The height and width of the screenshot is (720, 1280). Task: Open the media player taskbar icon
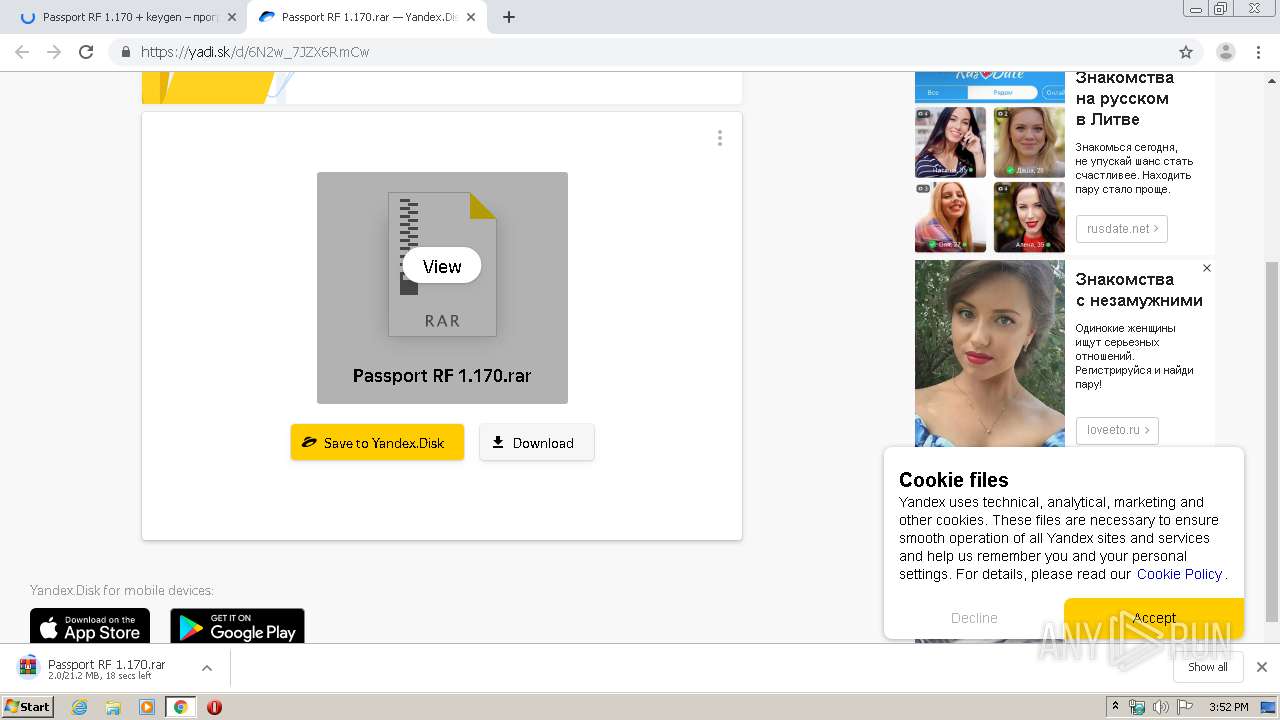point(147,707)
